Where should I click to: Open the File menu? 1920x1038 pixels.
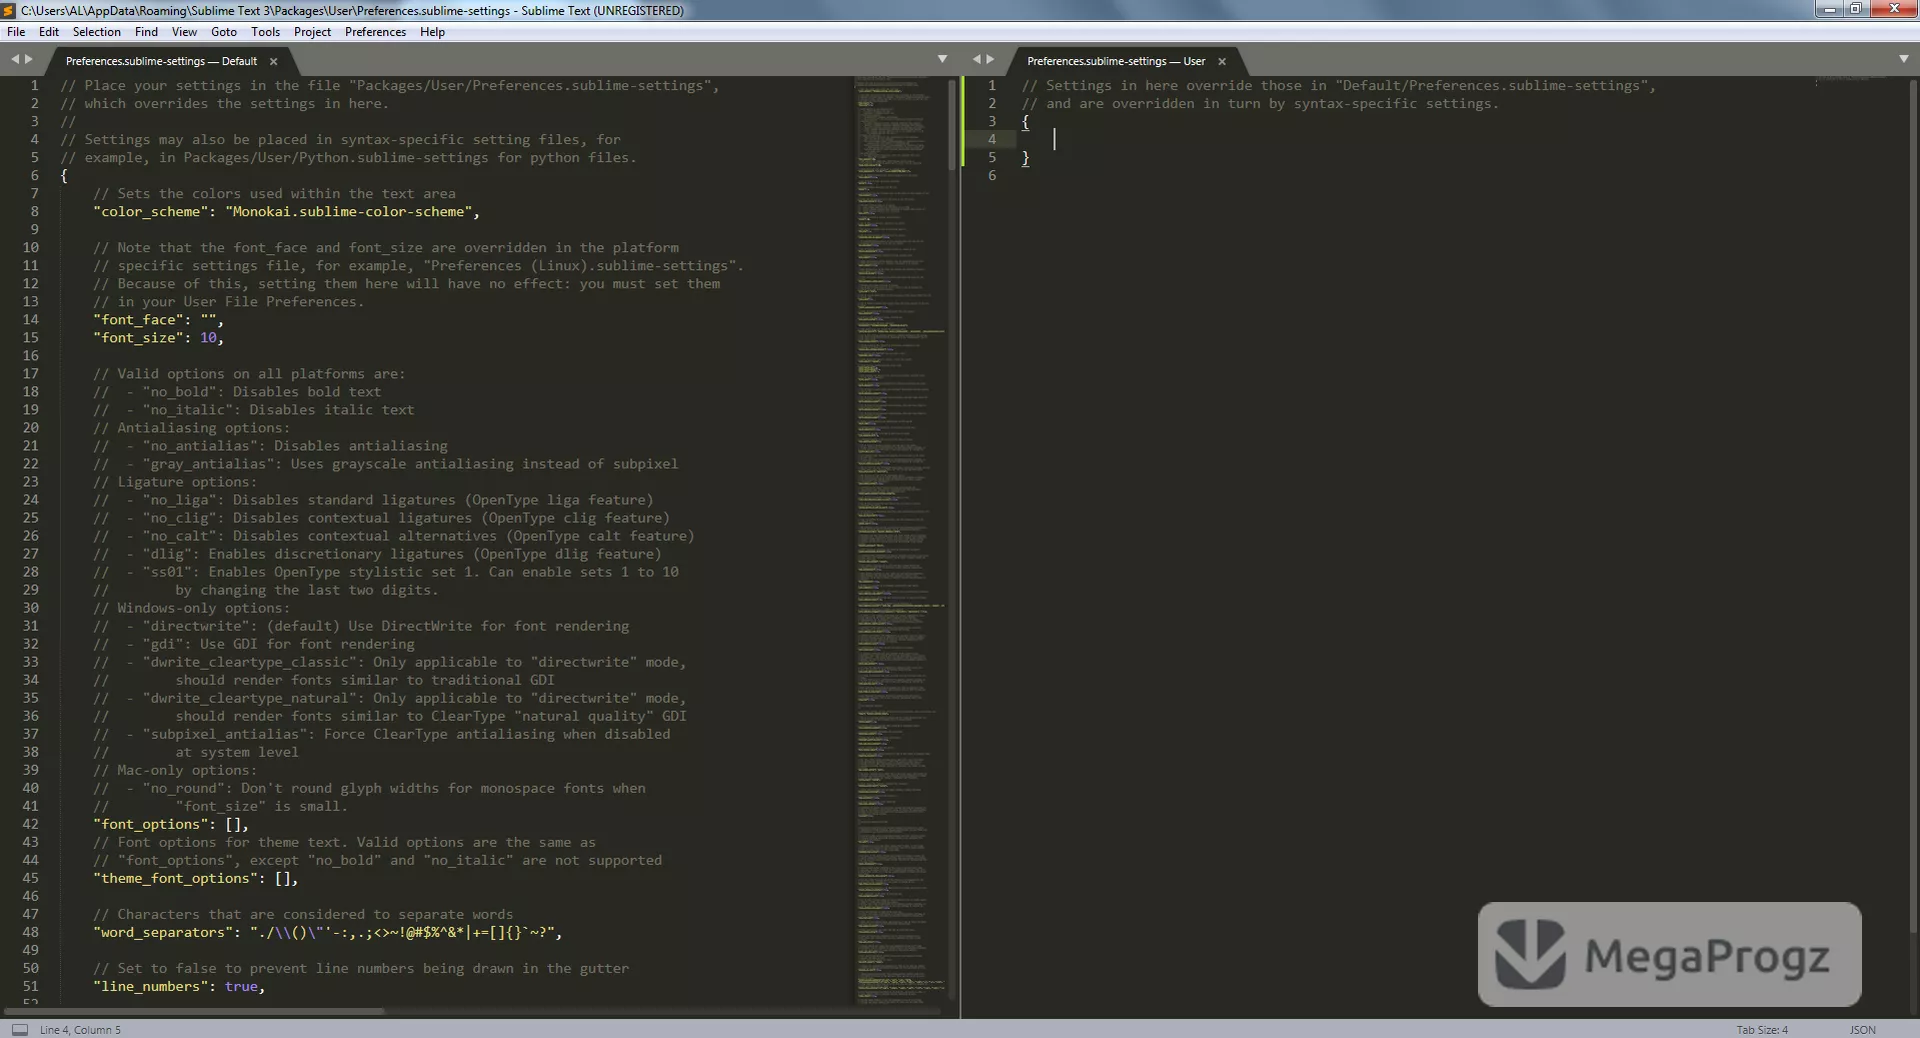pyautogui.click(x=16, y=32)
